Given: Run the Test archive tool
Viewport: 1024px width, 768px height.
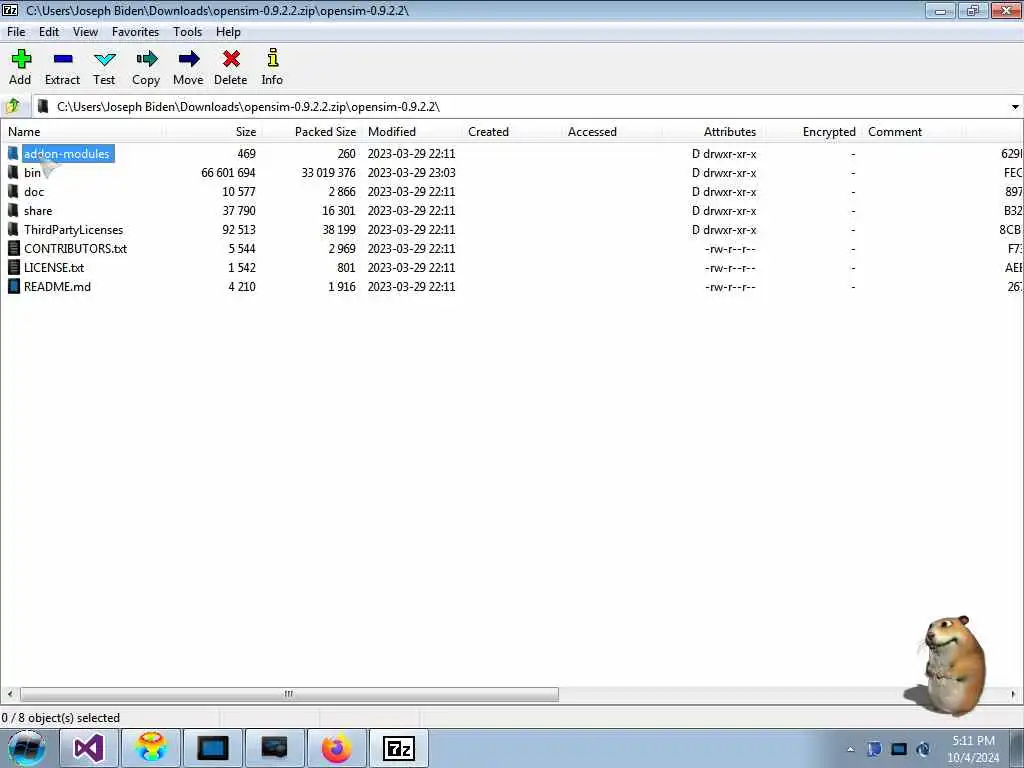Looking at the screenshot, I should coord(104,67).
